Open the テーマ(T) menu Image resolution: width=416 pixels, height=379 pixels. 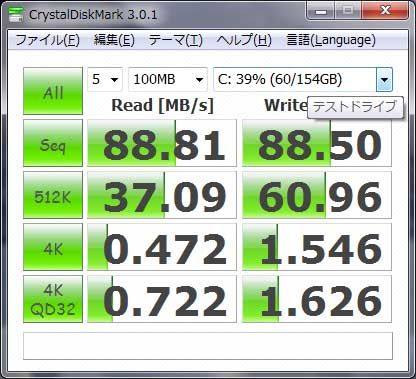176,40
